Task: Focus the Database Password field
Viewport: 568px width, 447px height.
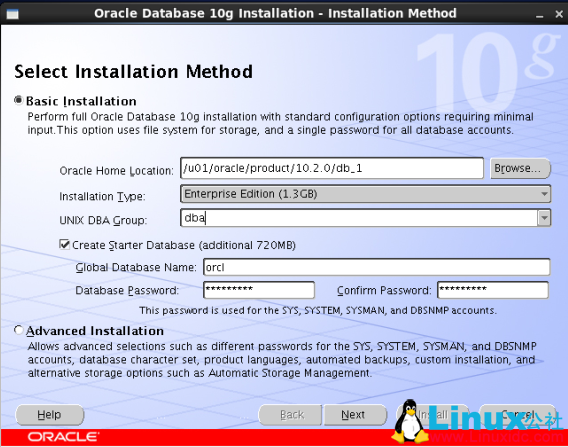Action: click(x=259, y=290)
